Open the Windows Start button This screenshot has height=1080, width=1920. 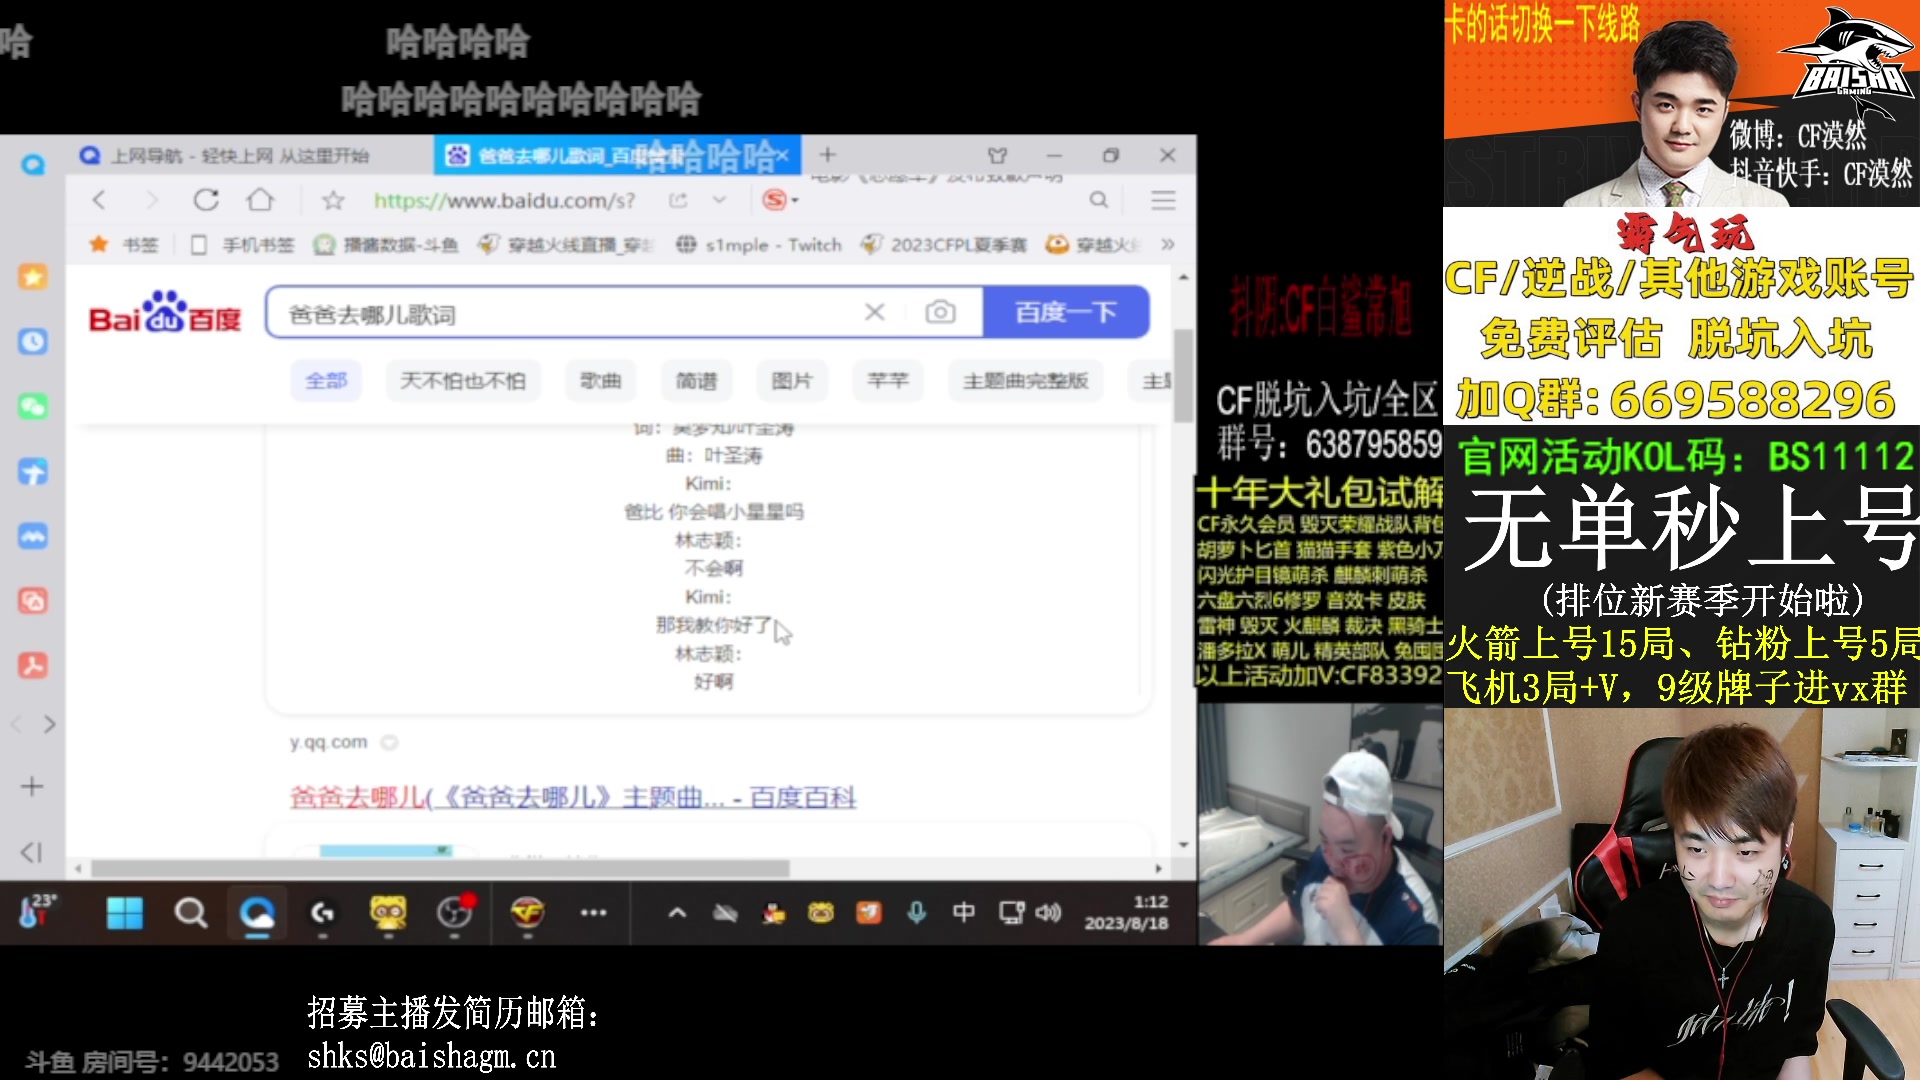(x=125, y=913)
